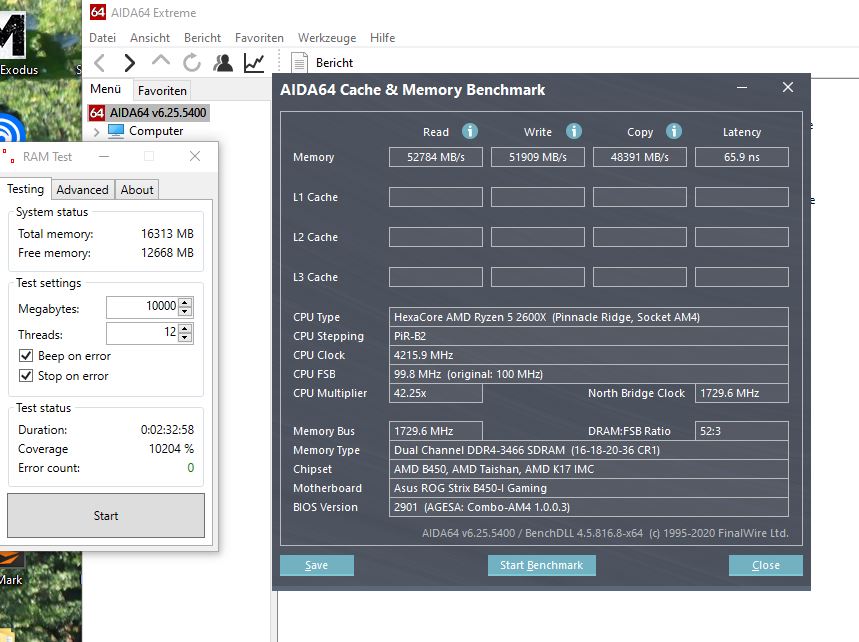Click CPU Clock 4215.9 MHz value
859x642 pixels.
click(589, 355)
